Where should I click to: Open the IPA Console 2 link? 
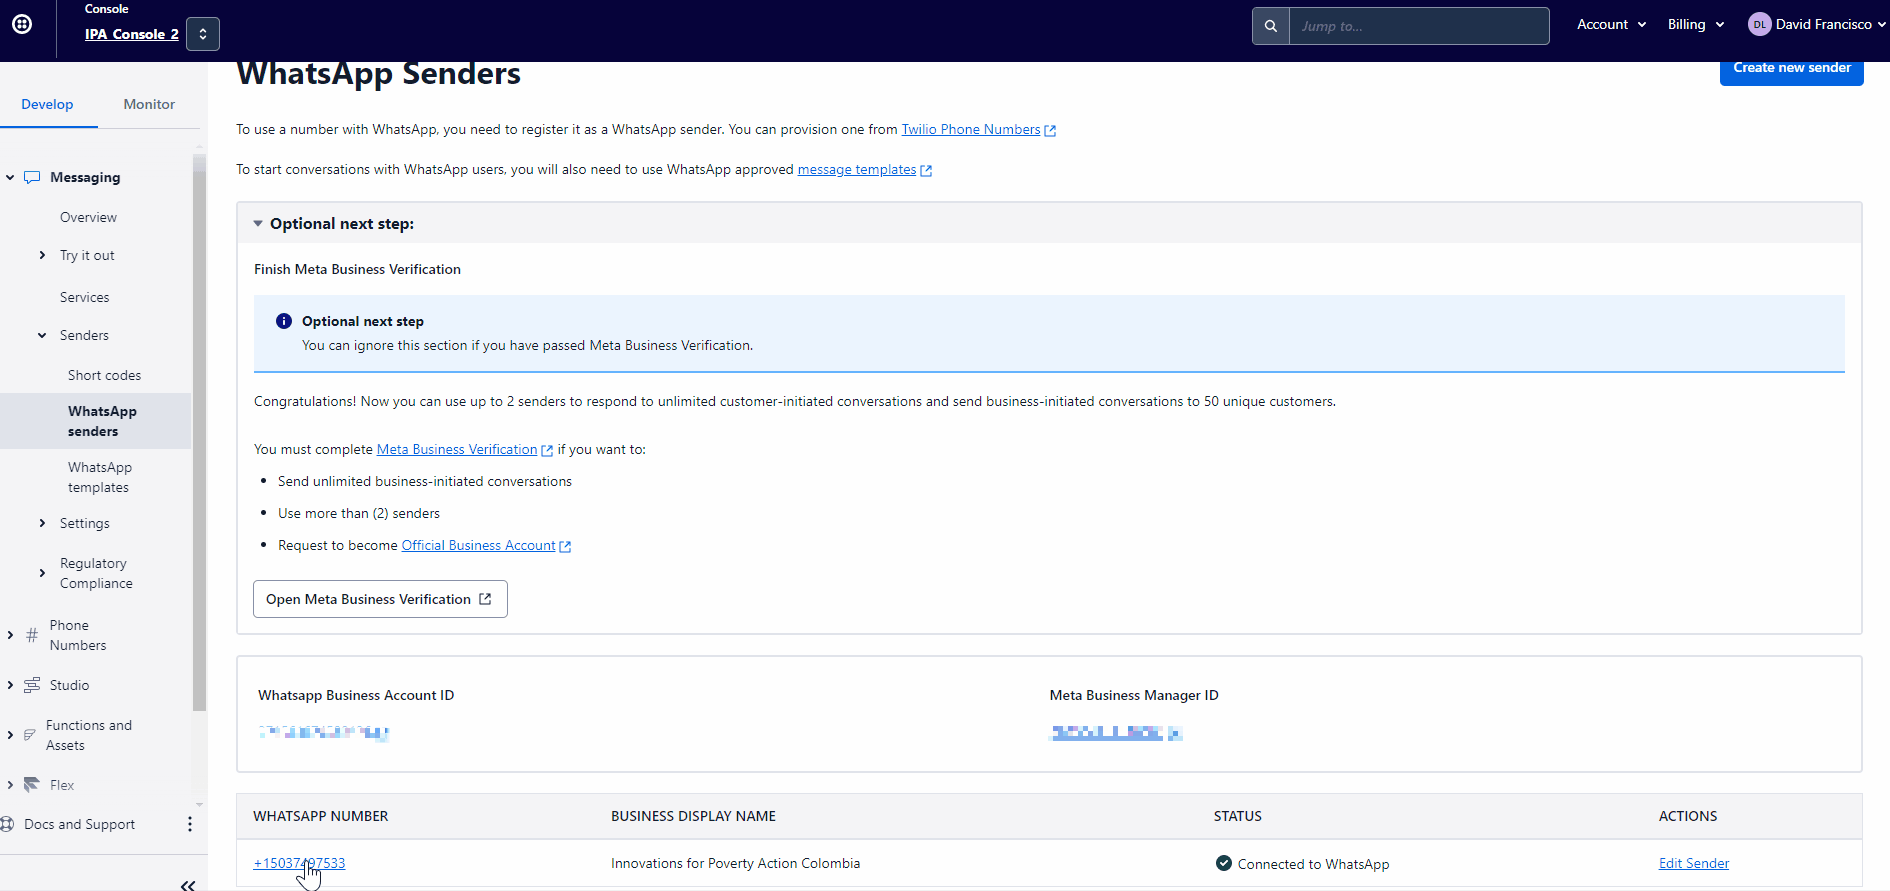[132, 34]
